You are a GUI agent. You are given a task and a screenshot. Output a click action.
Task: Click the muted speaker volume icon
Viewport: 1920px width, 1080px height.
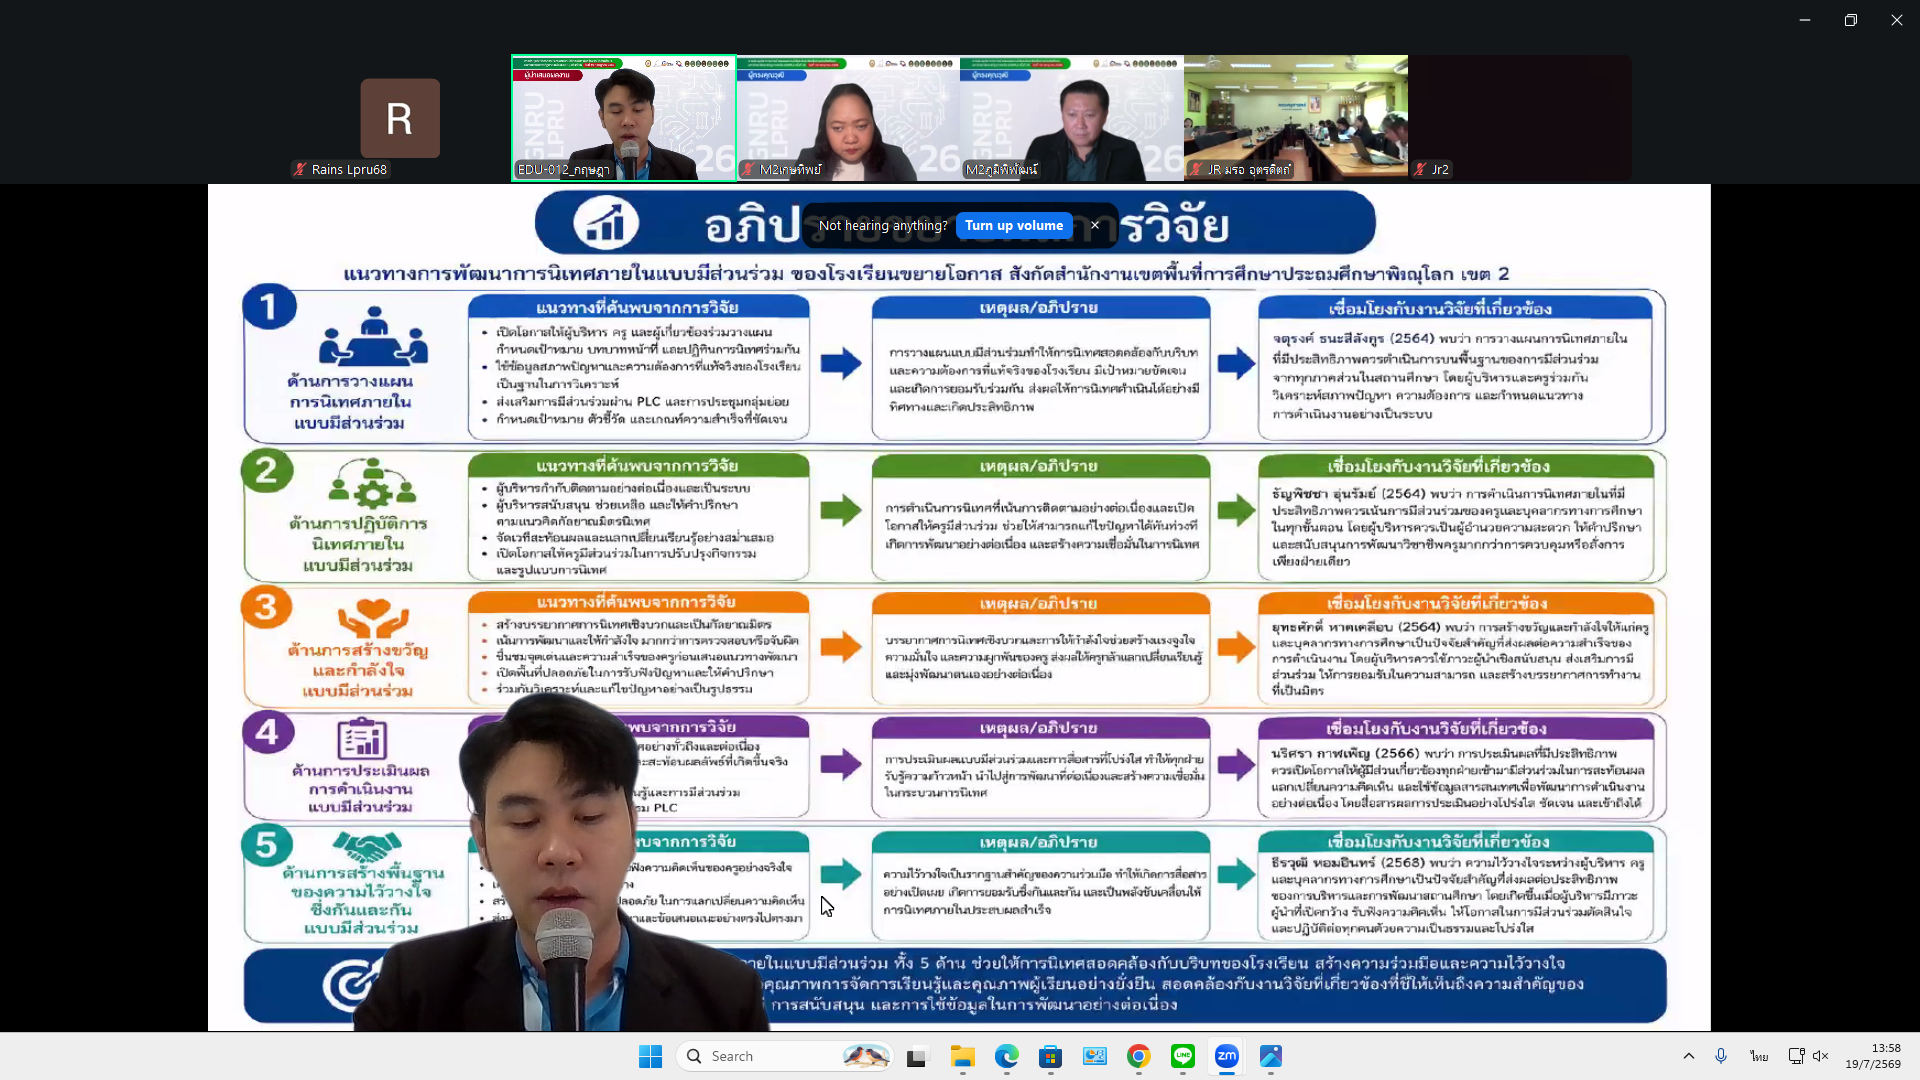coord(1821,1056)
